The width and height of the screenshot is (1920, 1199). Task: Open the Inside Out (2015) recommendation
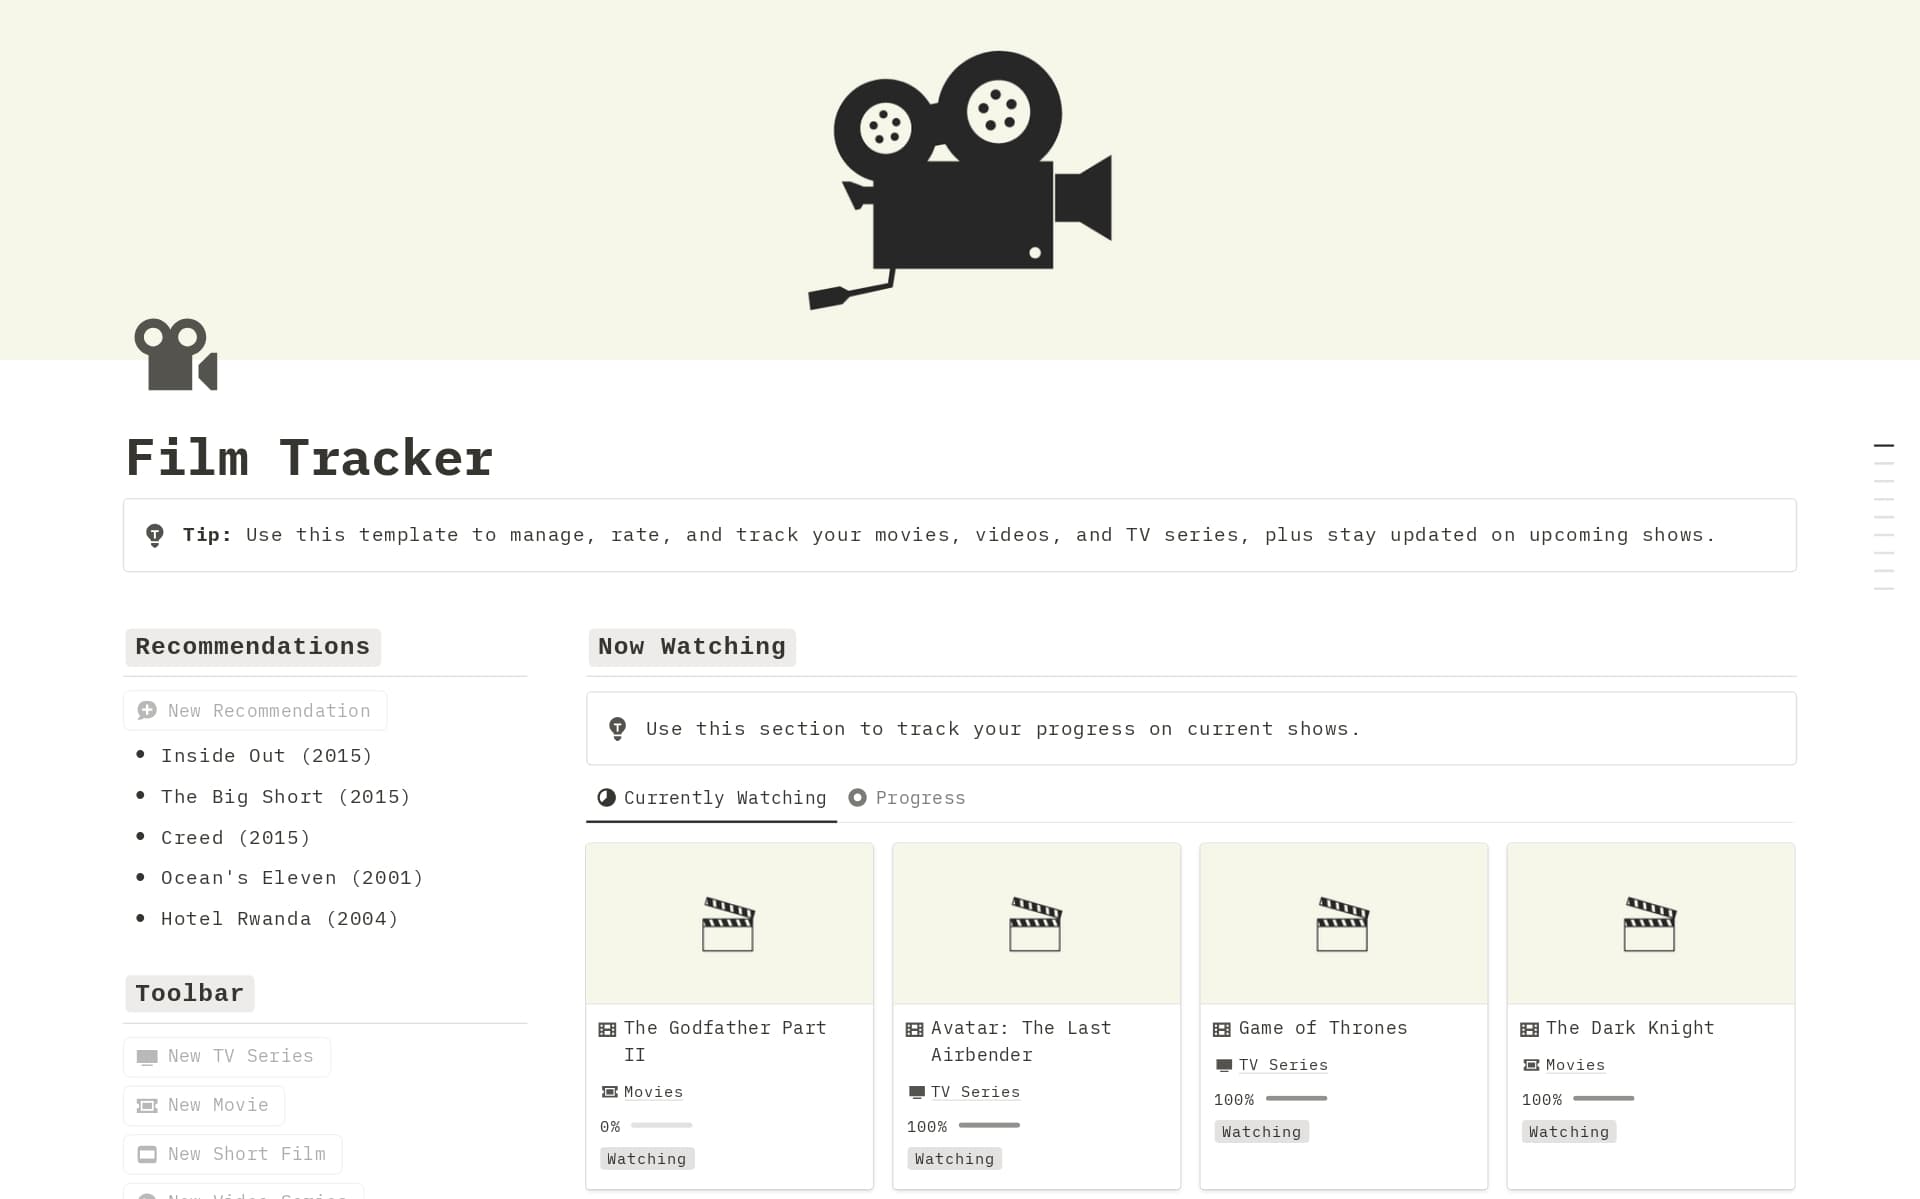pyautogui.click(x=266, y=756)
